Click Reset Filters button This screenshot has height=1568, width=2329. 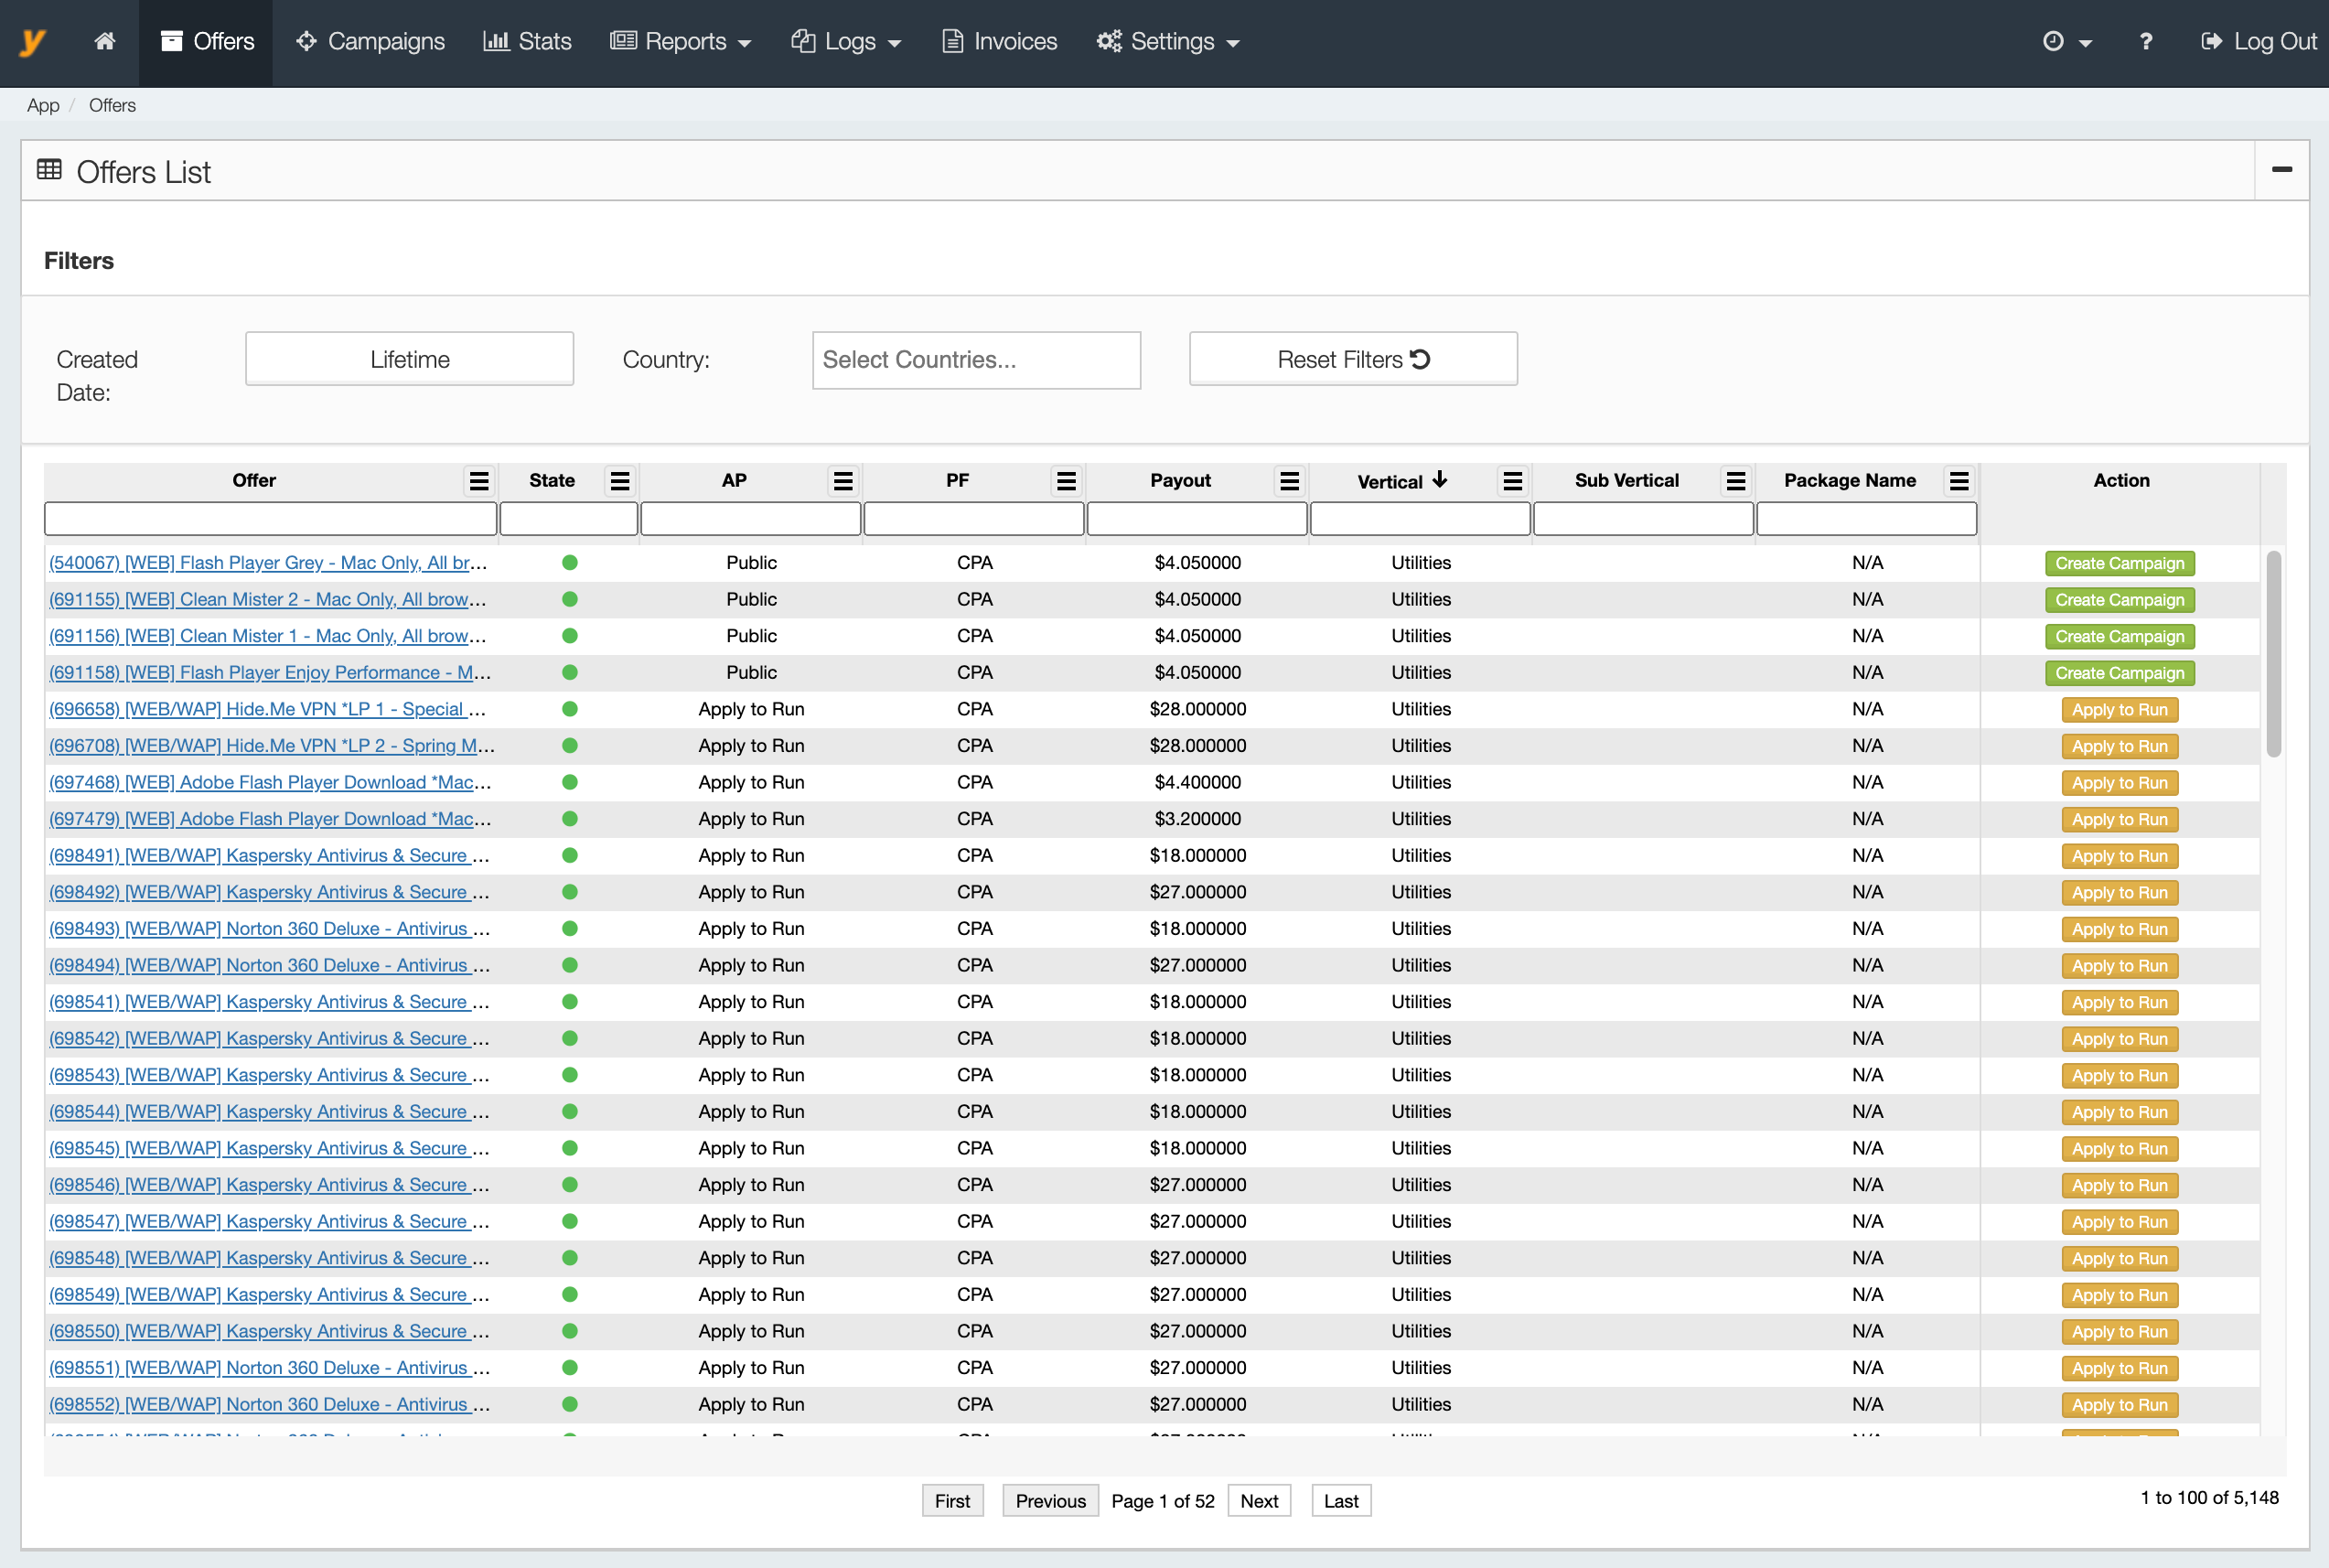(1352, 359)
